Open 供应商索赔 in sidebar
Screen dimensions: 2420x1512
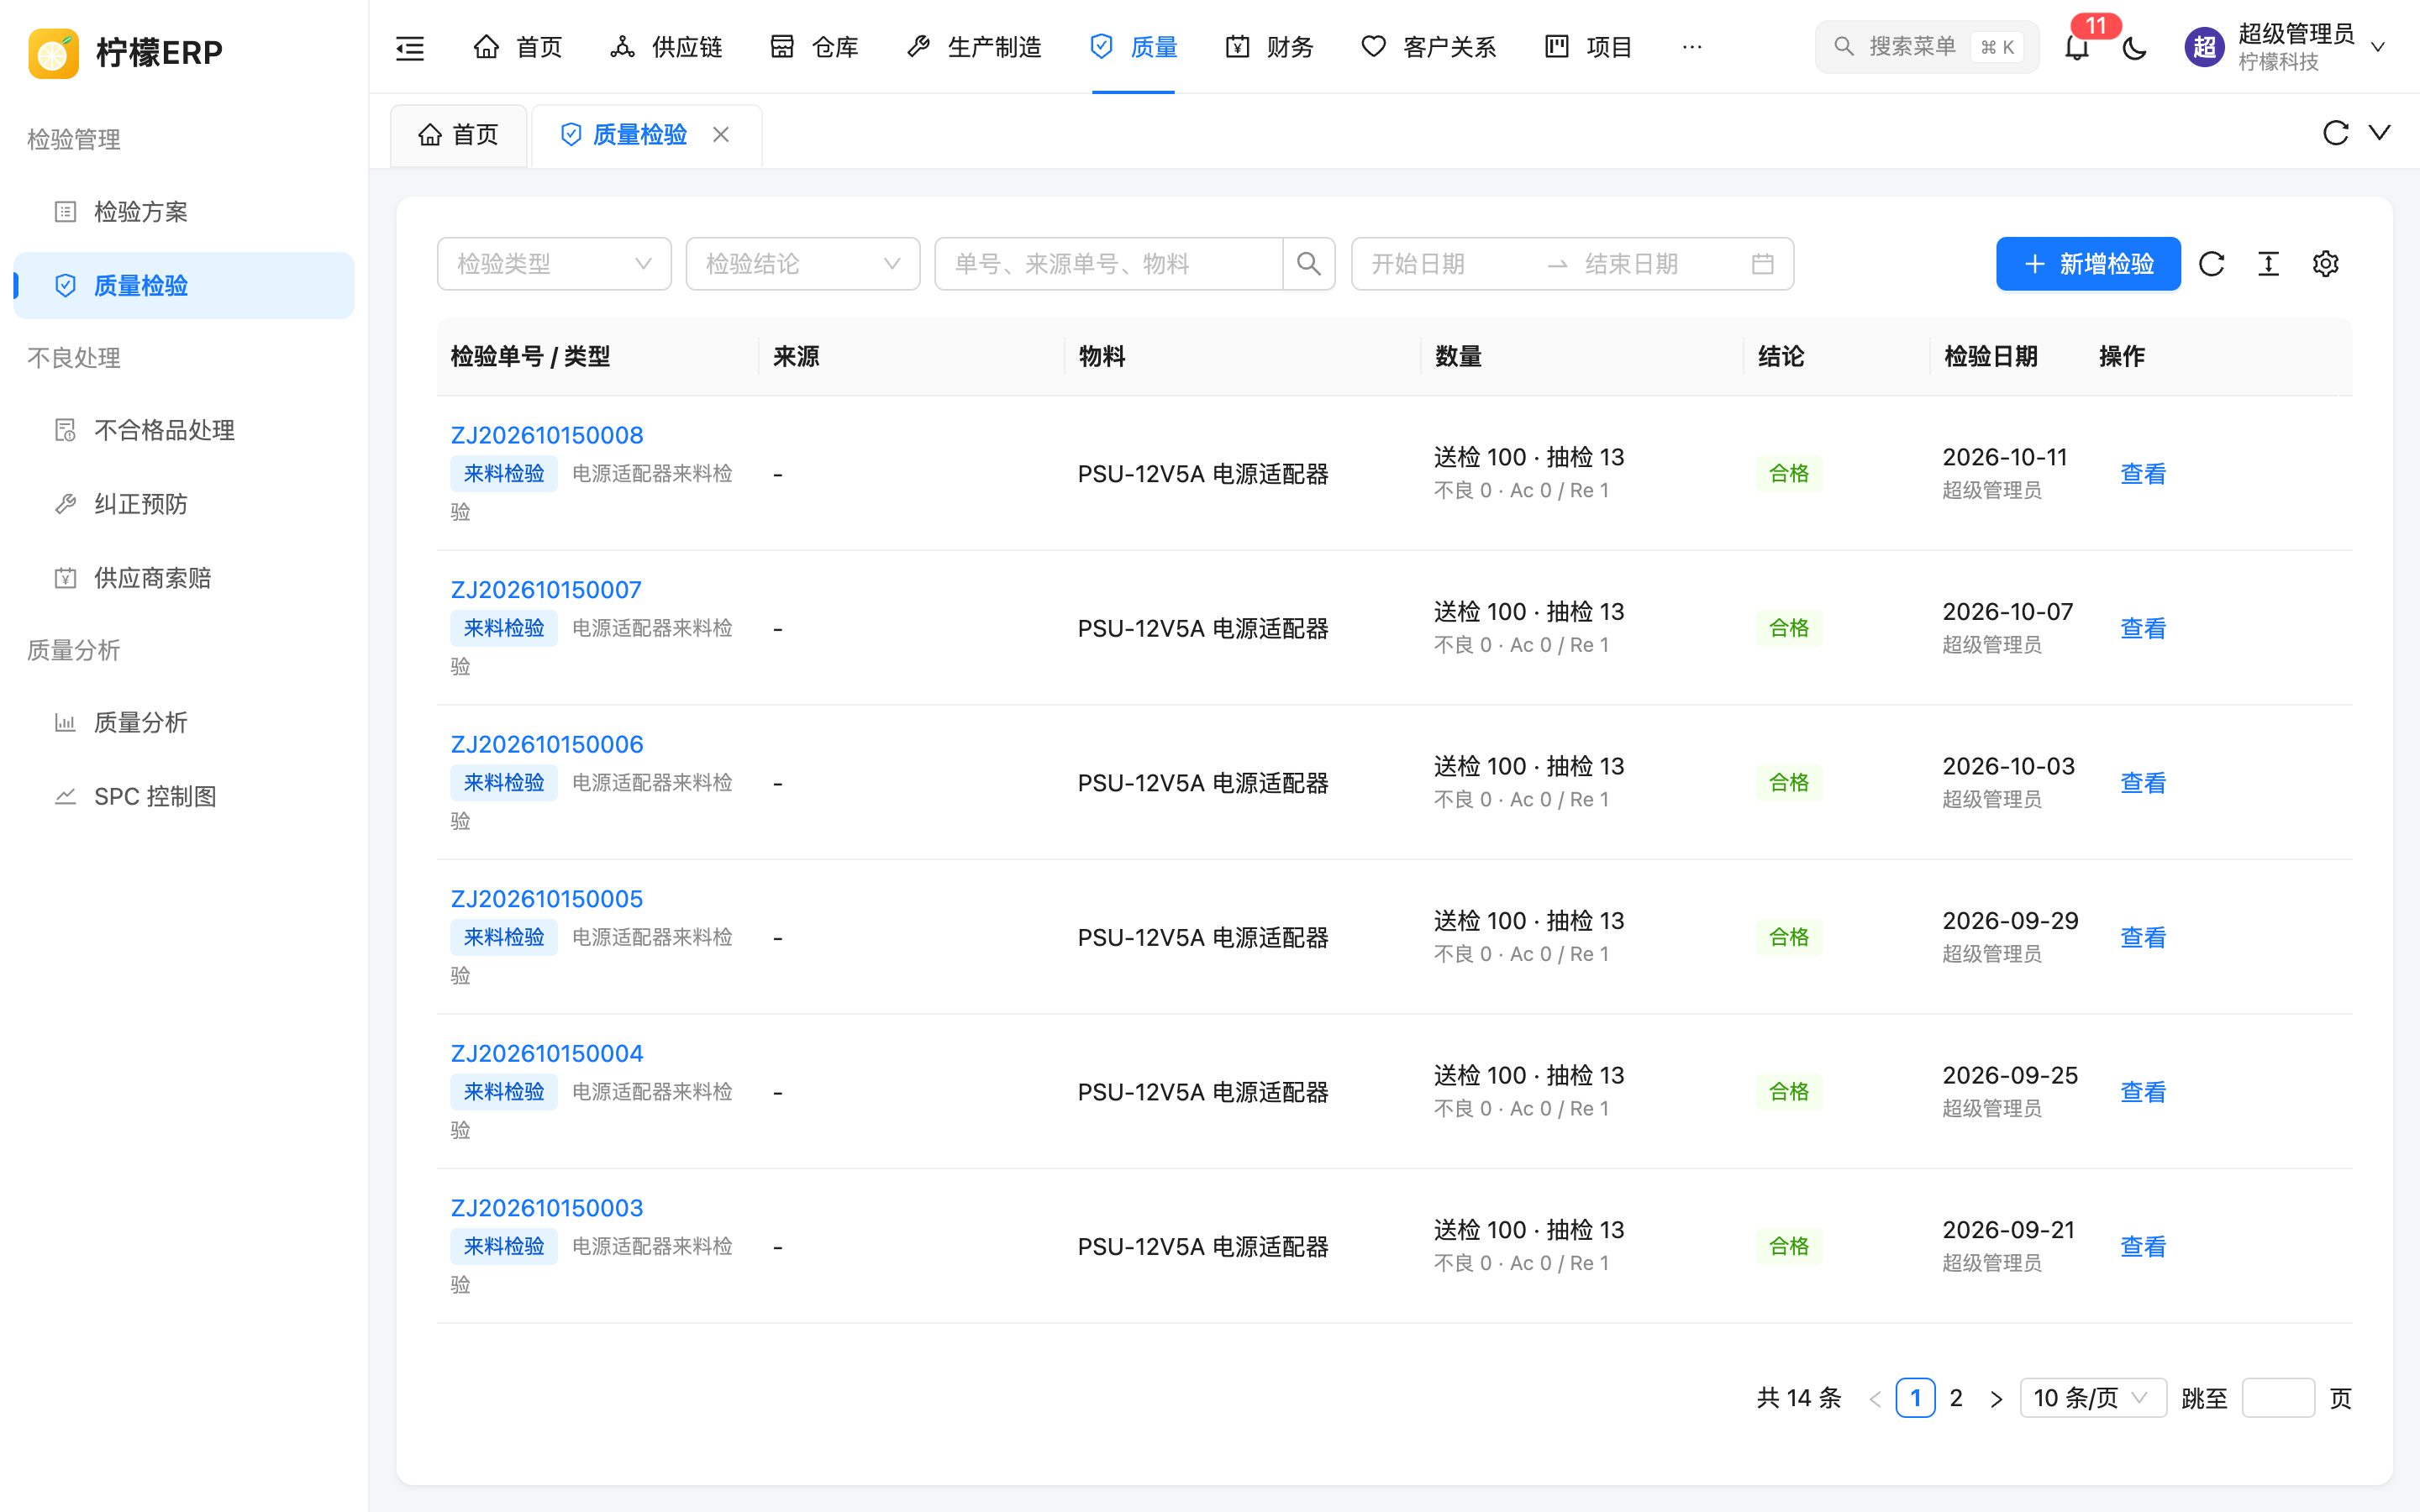[x=184, y=578]
